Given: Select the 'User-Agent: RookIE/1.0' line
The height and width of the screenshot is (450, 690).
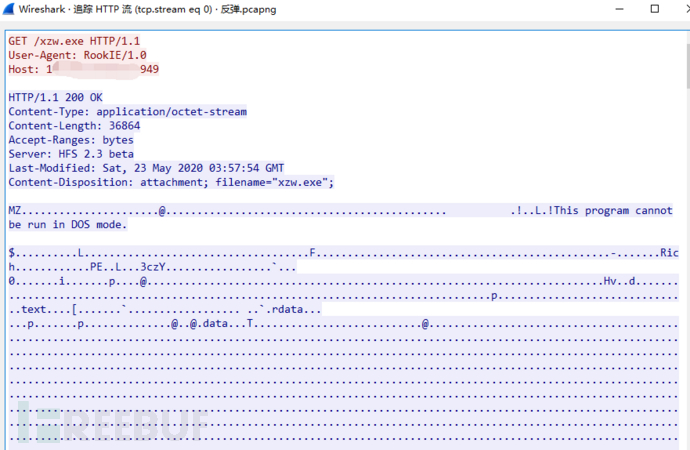Looking at the screenshot, I should coord(77,55).
